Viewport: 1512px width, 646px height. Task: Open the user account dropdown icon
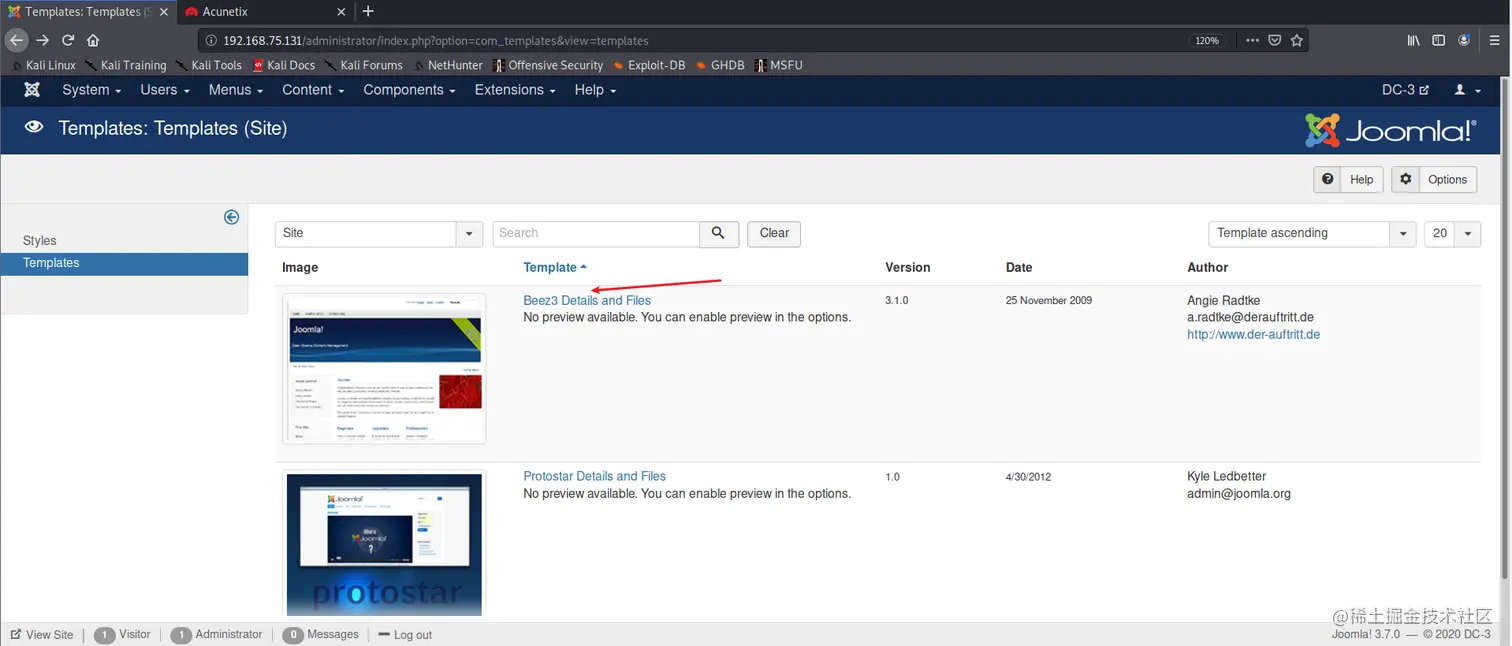pos(1467,90)
